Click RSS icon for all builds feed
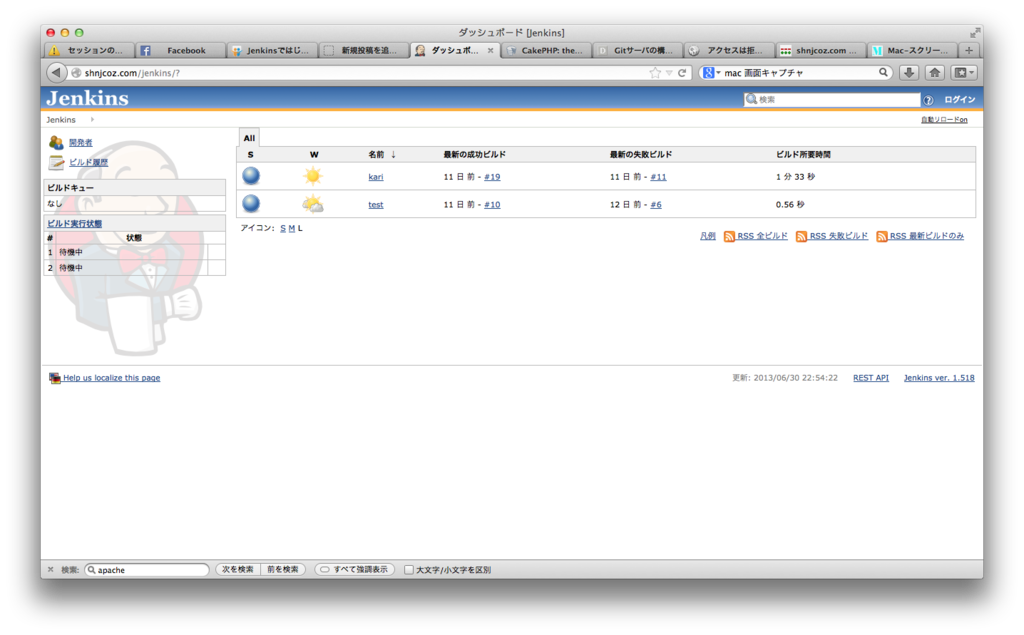Image resolution: width=1024 pixels, height=635 pixels. [x=729, y=236]
